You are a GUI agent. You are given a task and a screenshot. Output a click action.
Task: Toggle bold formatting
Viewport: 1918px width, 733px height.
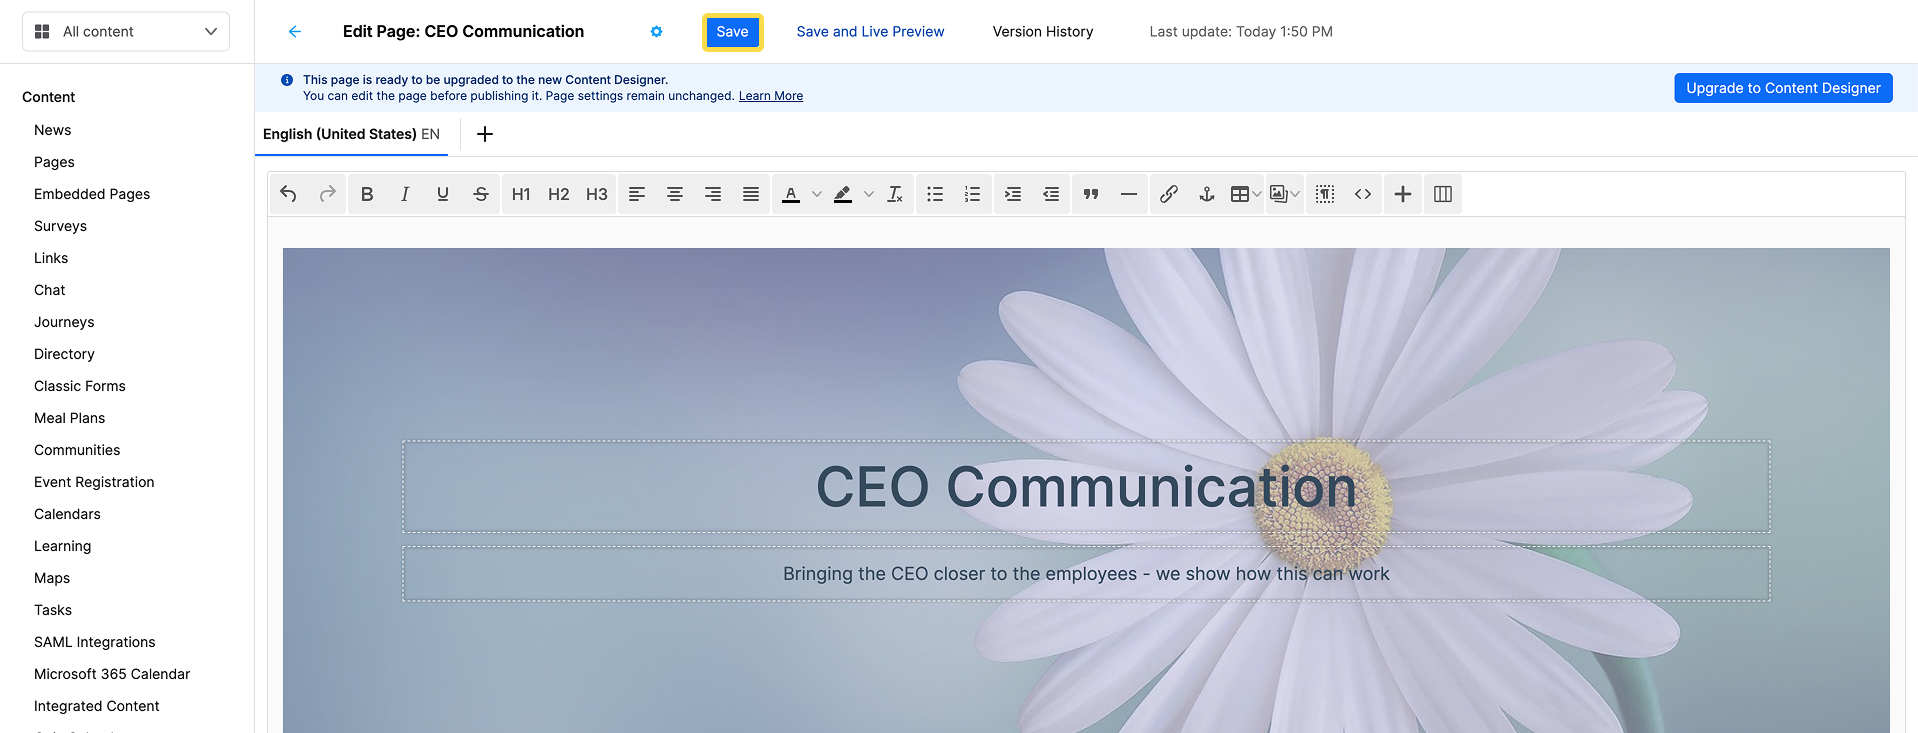point(367,194)
